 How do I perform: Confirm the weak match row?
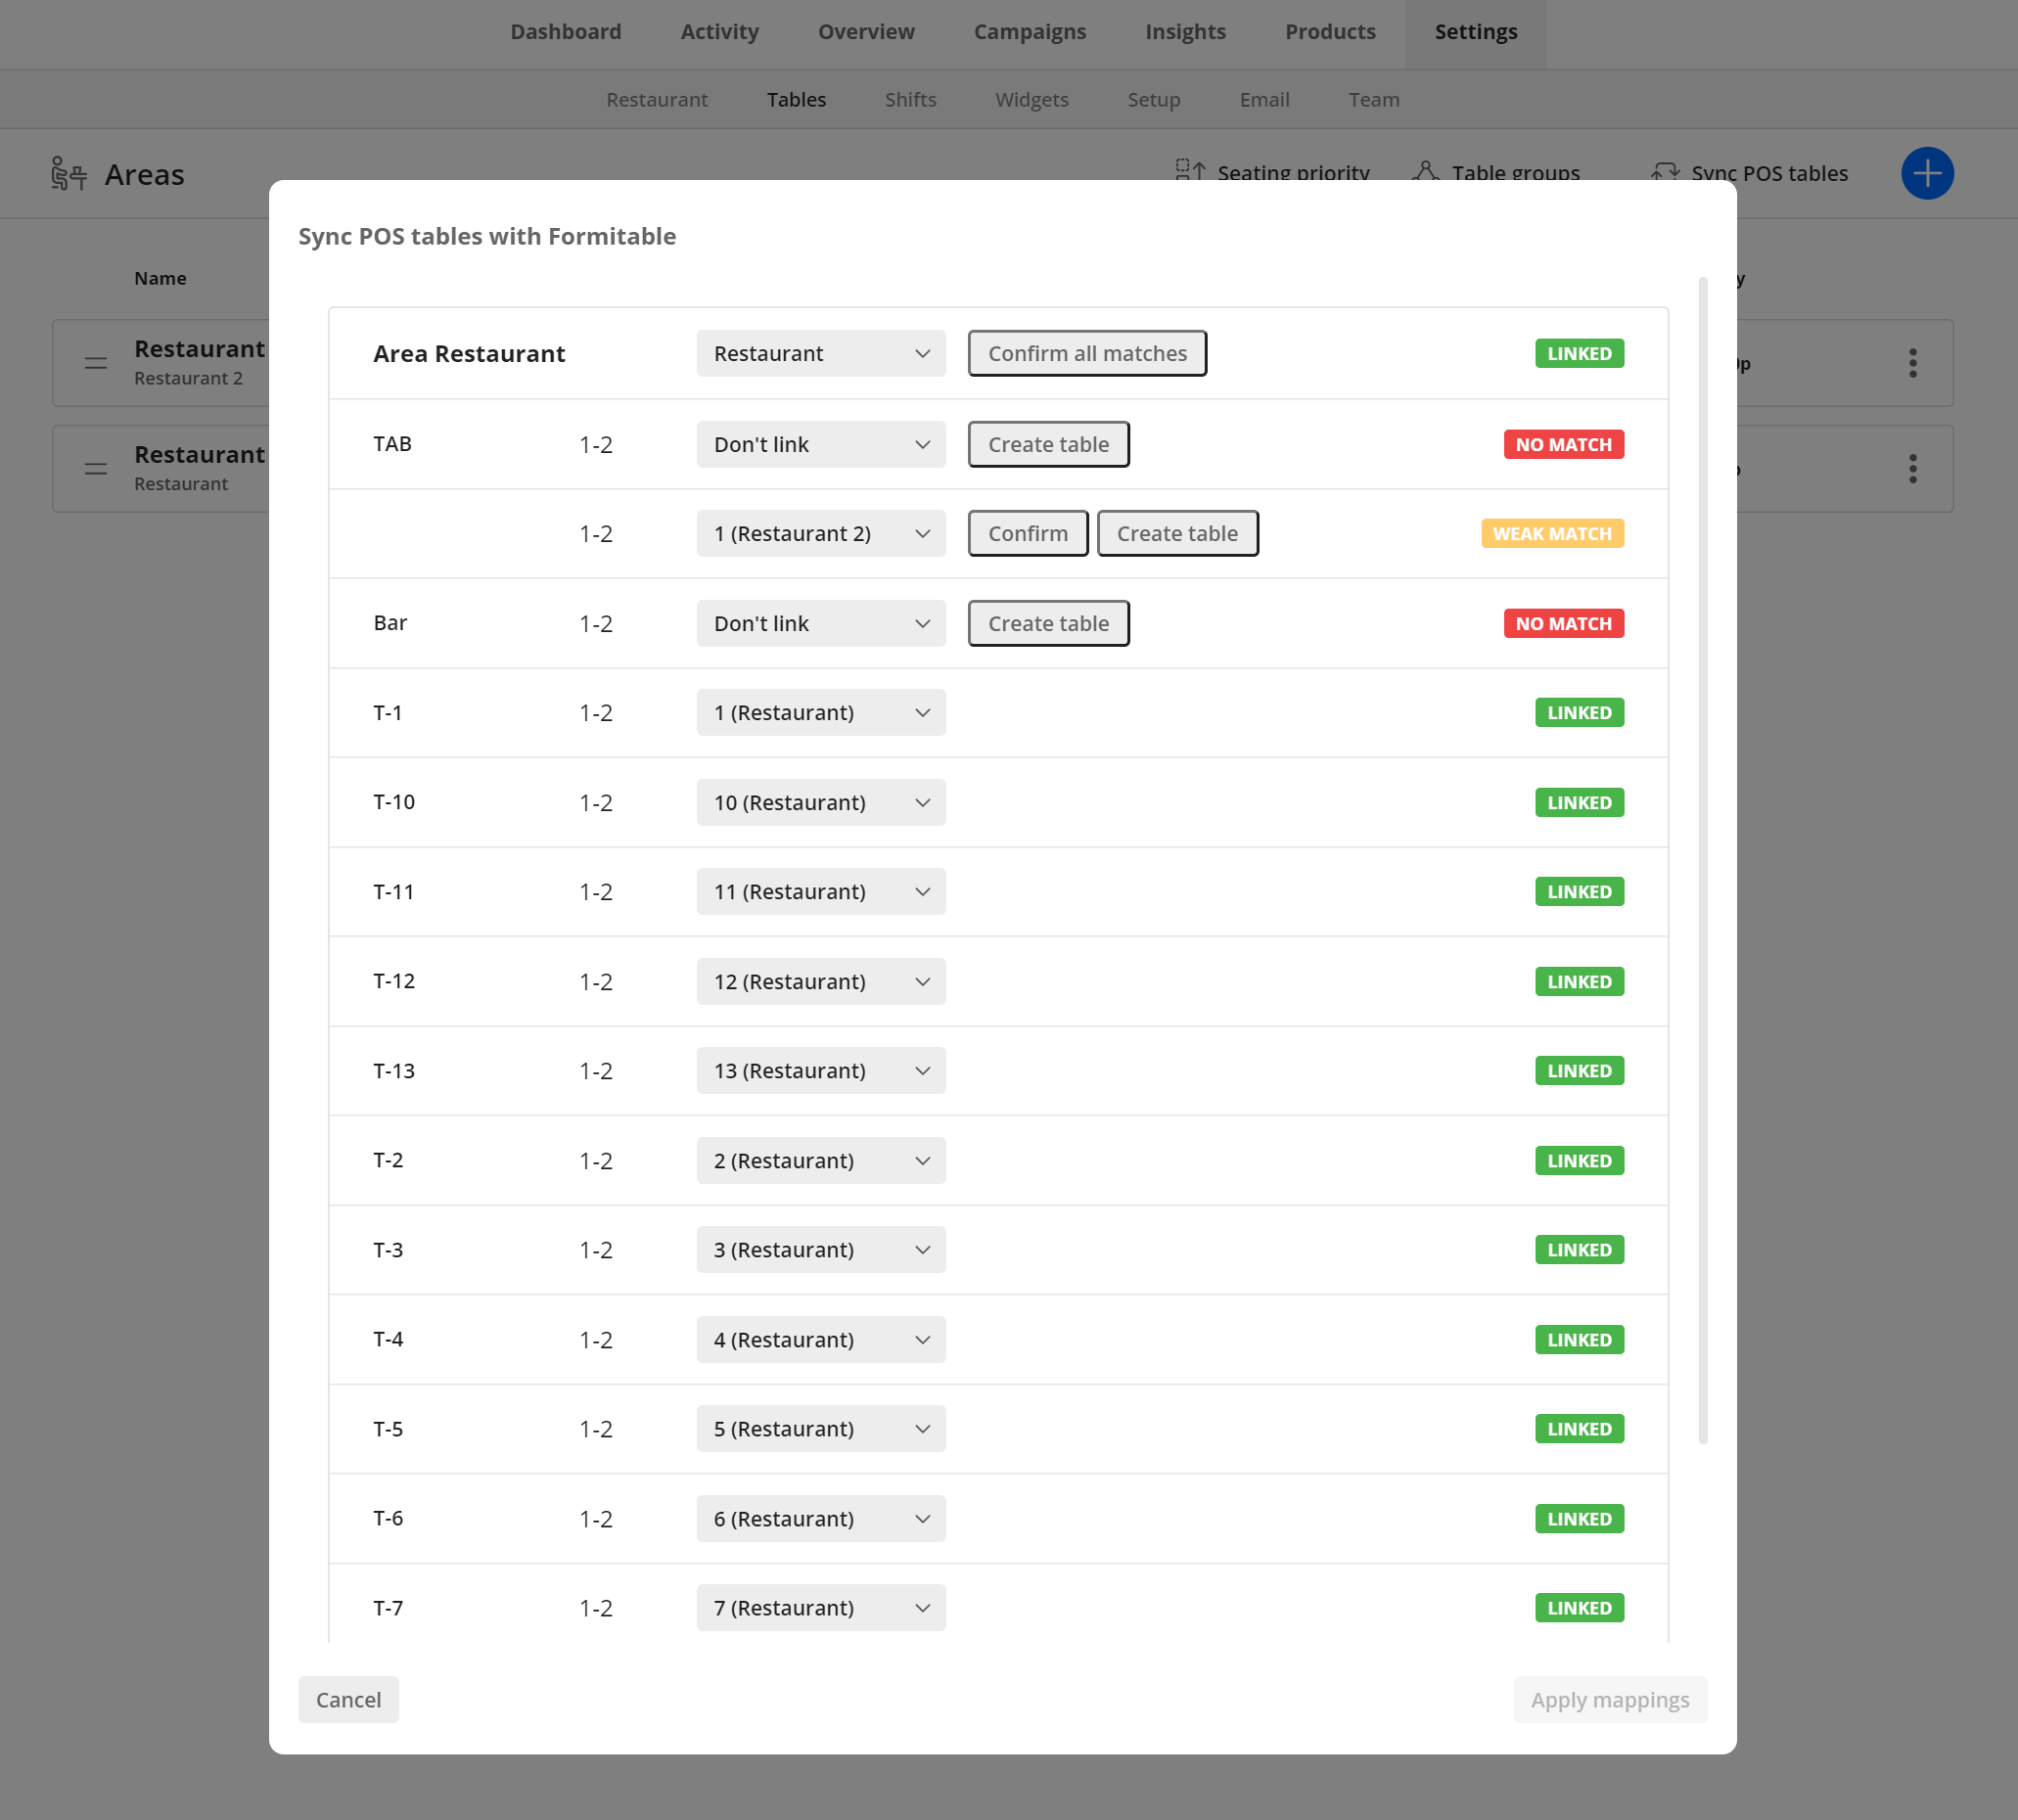click(1027, 533)
